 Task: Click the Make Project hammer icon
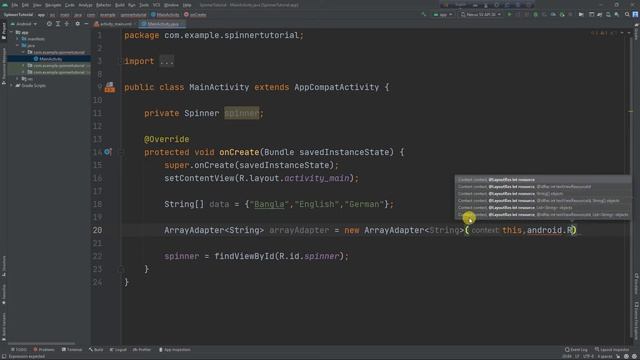pyautogui.click(x=424, y=15)
